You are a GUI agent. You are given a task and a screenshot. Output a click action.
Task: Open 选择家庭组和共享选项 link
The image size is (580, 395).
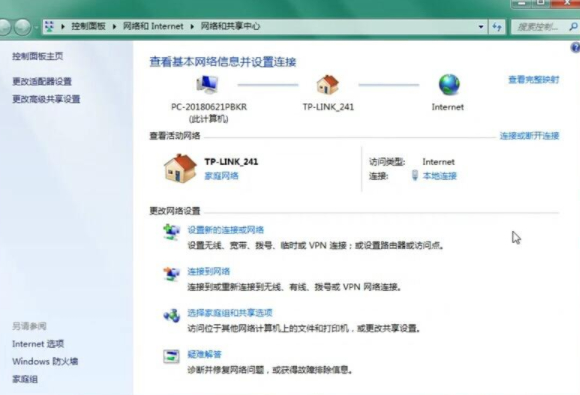(230, 313)
